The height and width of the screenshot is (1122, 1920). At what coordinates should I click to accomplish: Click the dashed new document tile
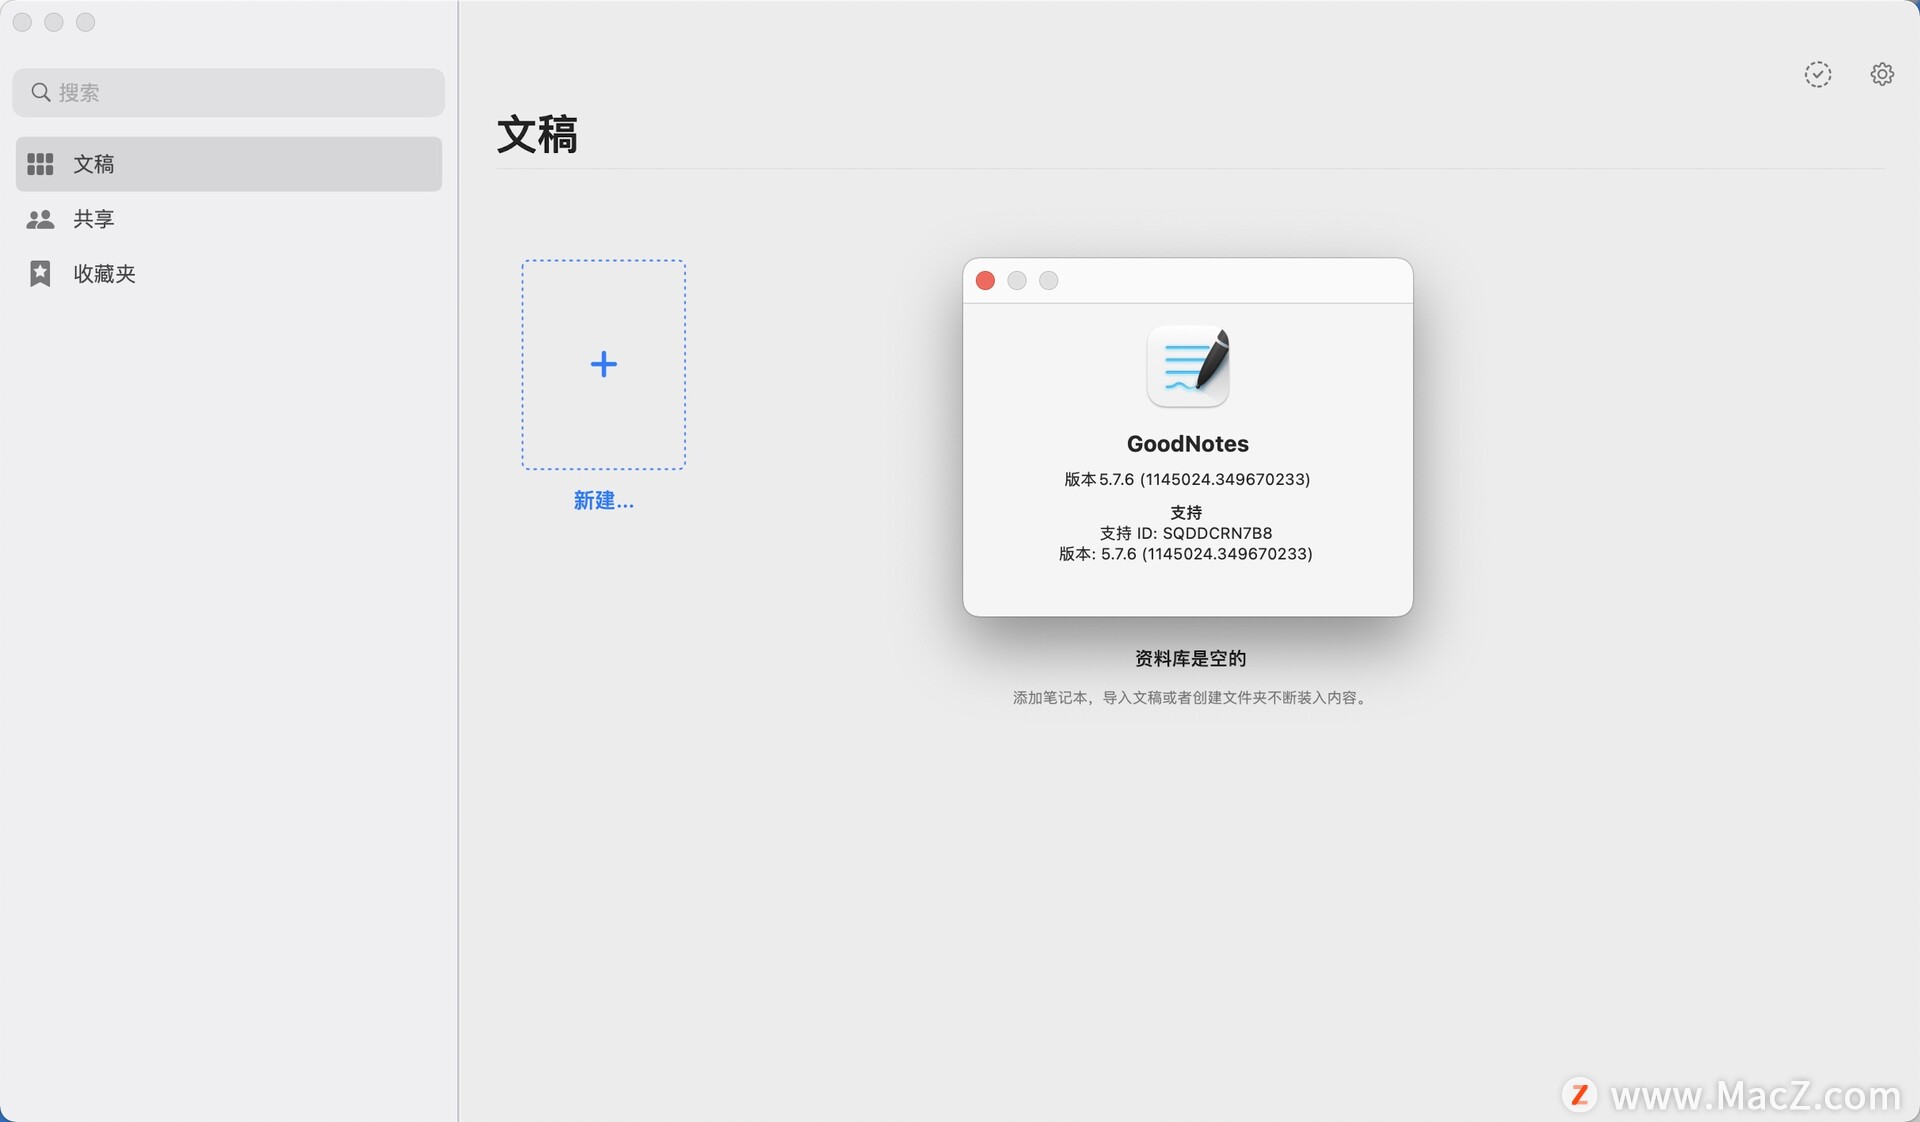603,365
